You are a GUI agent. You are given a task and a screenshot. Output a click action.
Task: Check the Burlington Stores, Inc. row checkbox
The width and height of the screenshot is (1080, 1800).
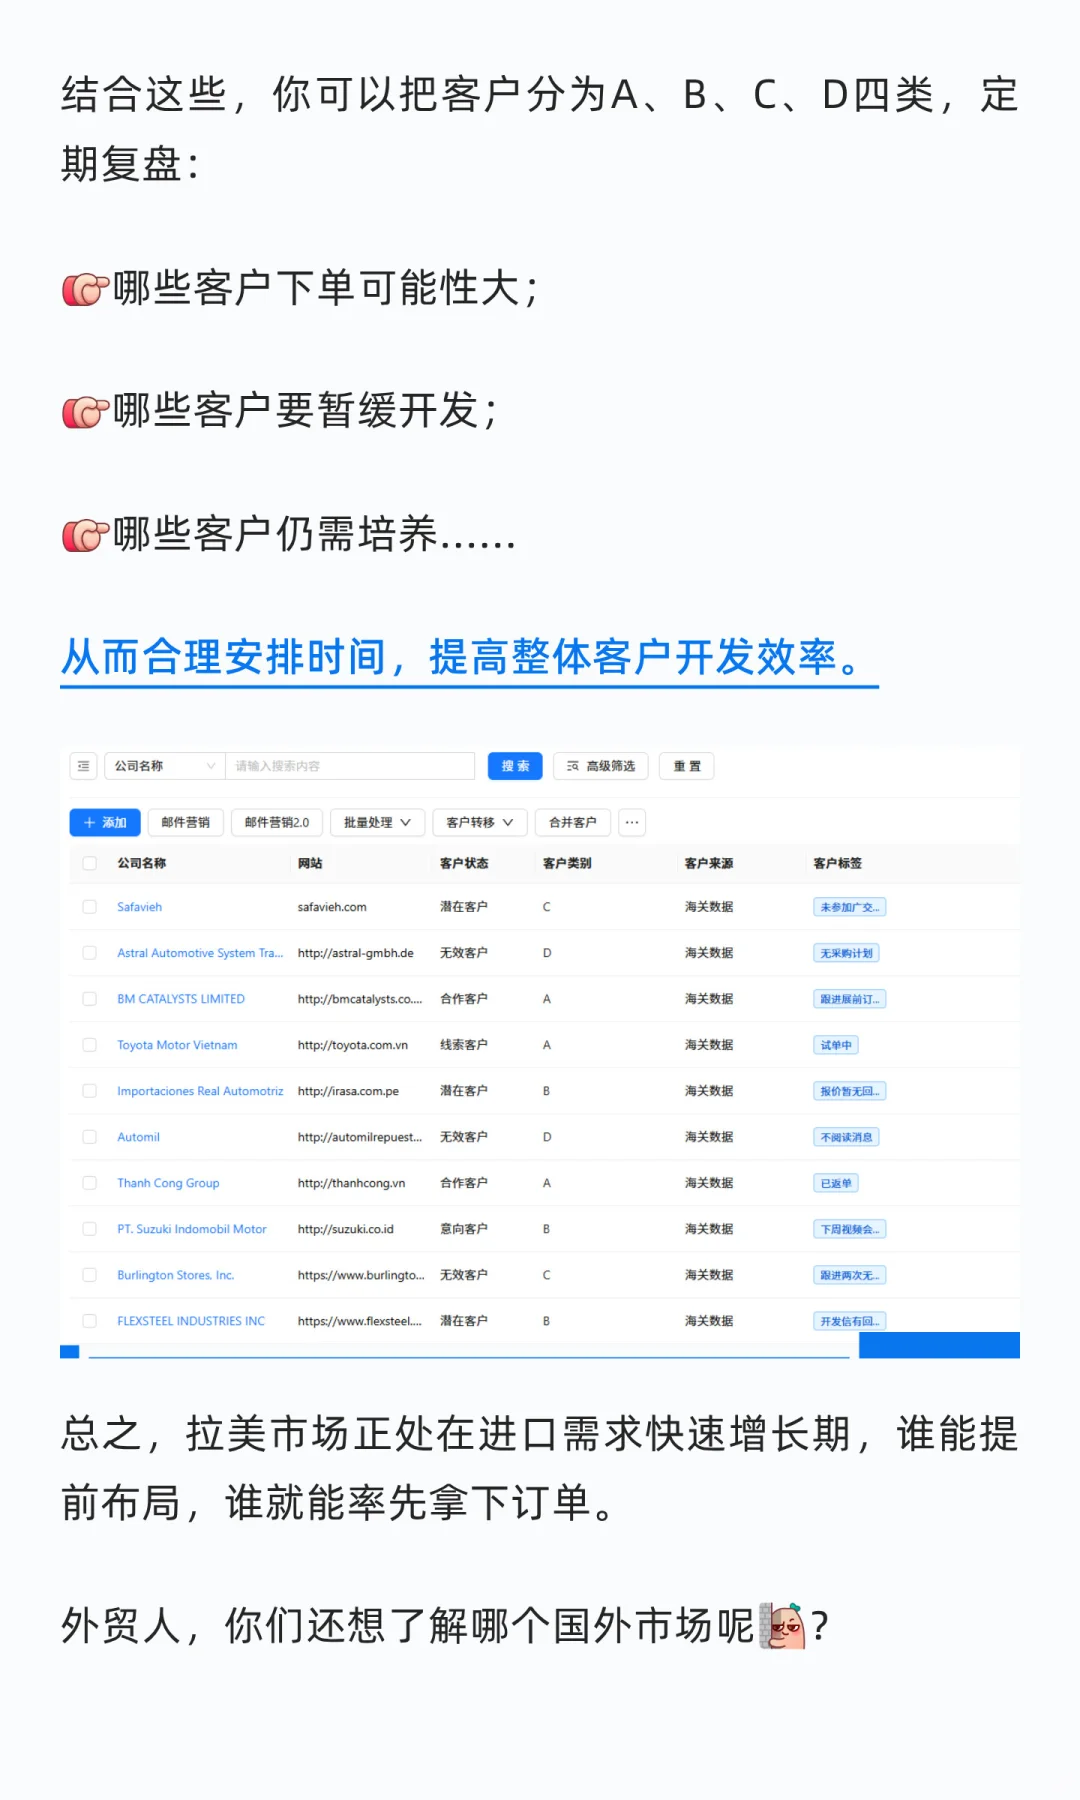[90, 1275]
